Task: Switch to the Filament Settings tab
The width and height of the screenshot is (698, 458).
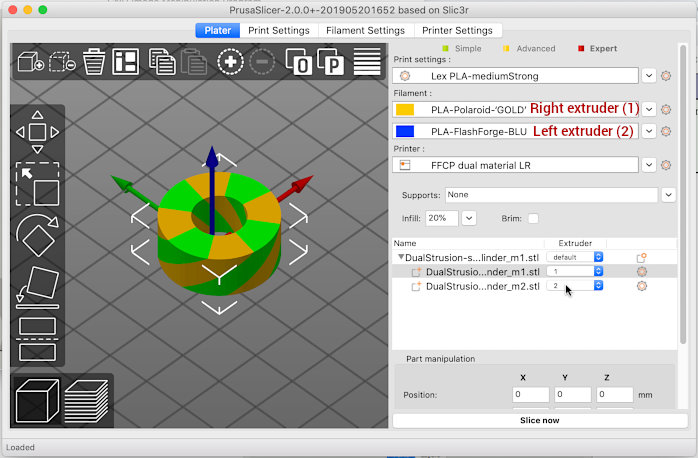Action: pos(365,30)
